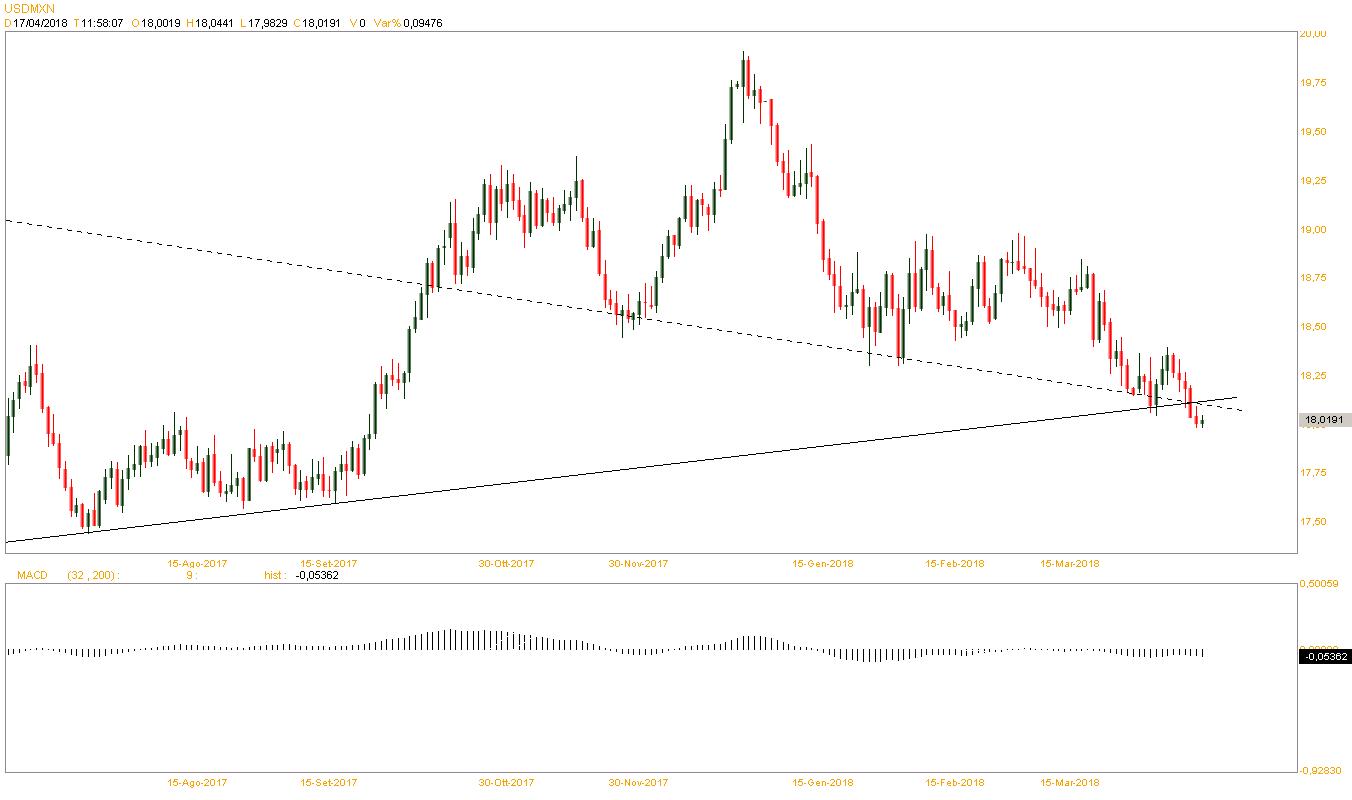Select 15-Gen-2018 on price chart date axis

822,563
